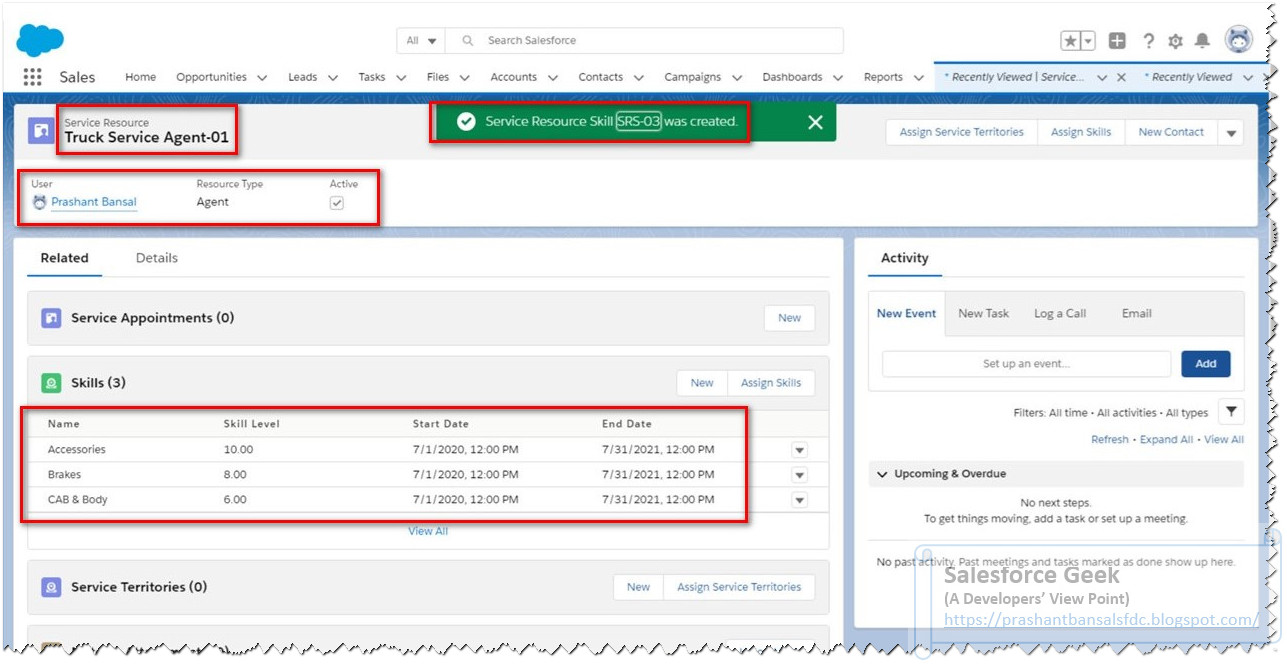Click the Add event button
Screen dimensions: 1287x664
click(x=1206, y=364)
